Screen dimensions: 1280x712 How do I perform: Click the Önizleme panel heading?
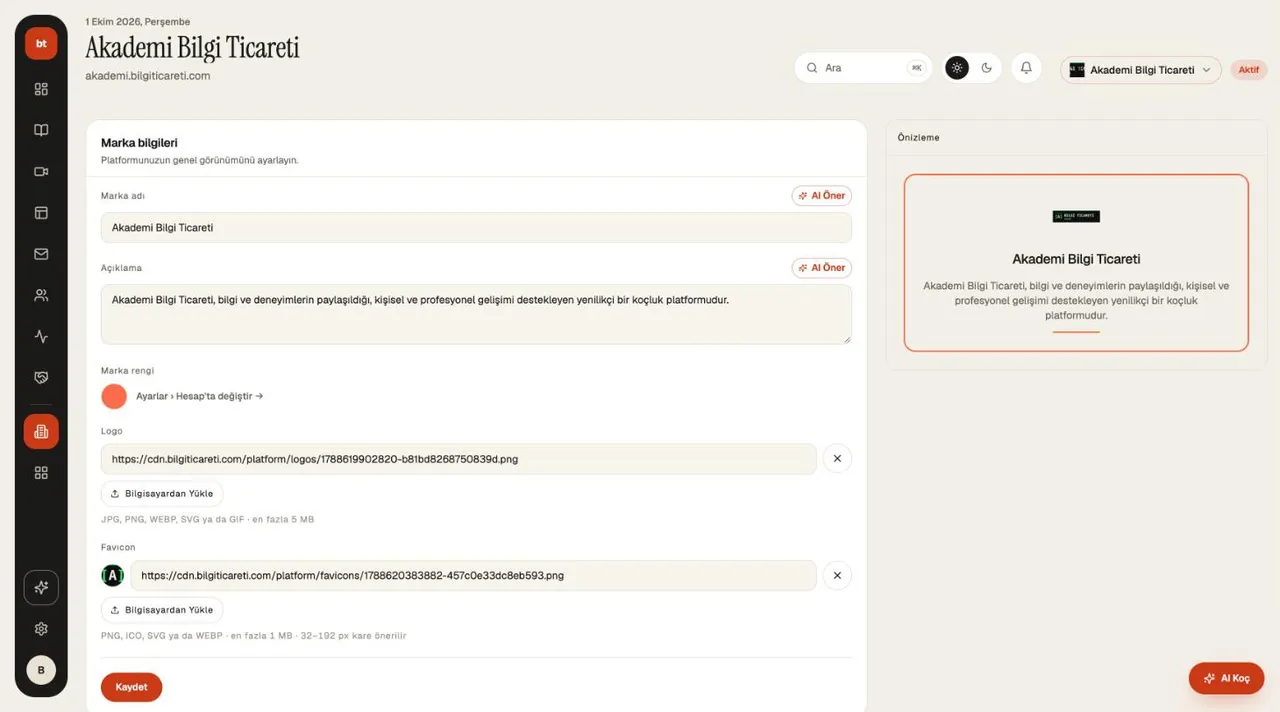pyautogui.click(x=919, y=137)
